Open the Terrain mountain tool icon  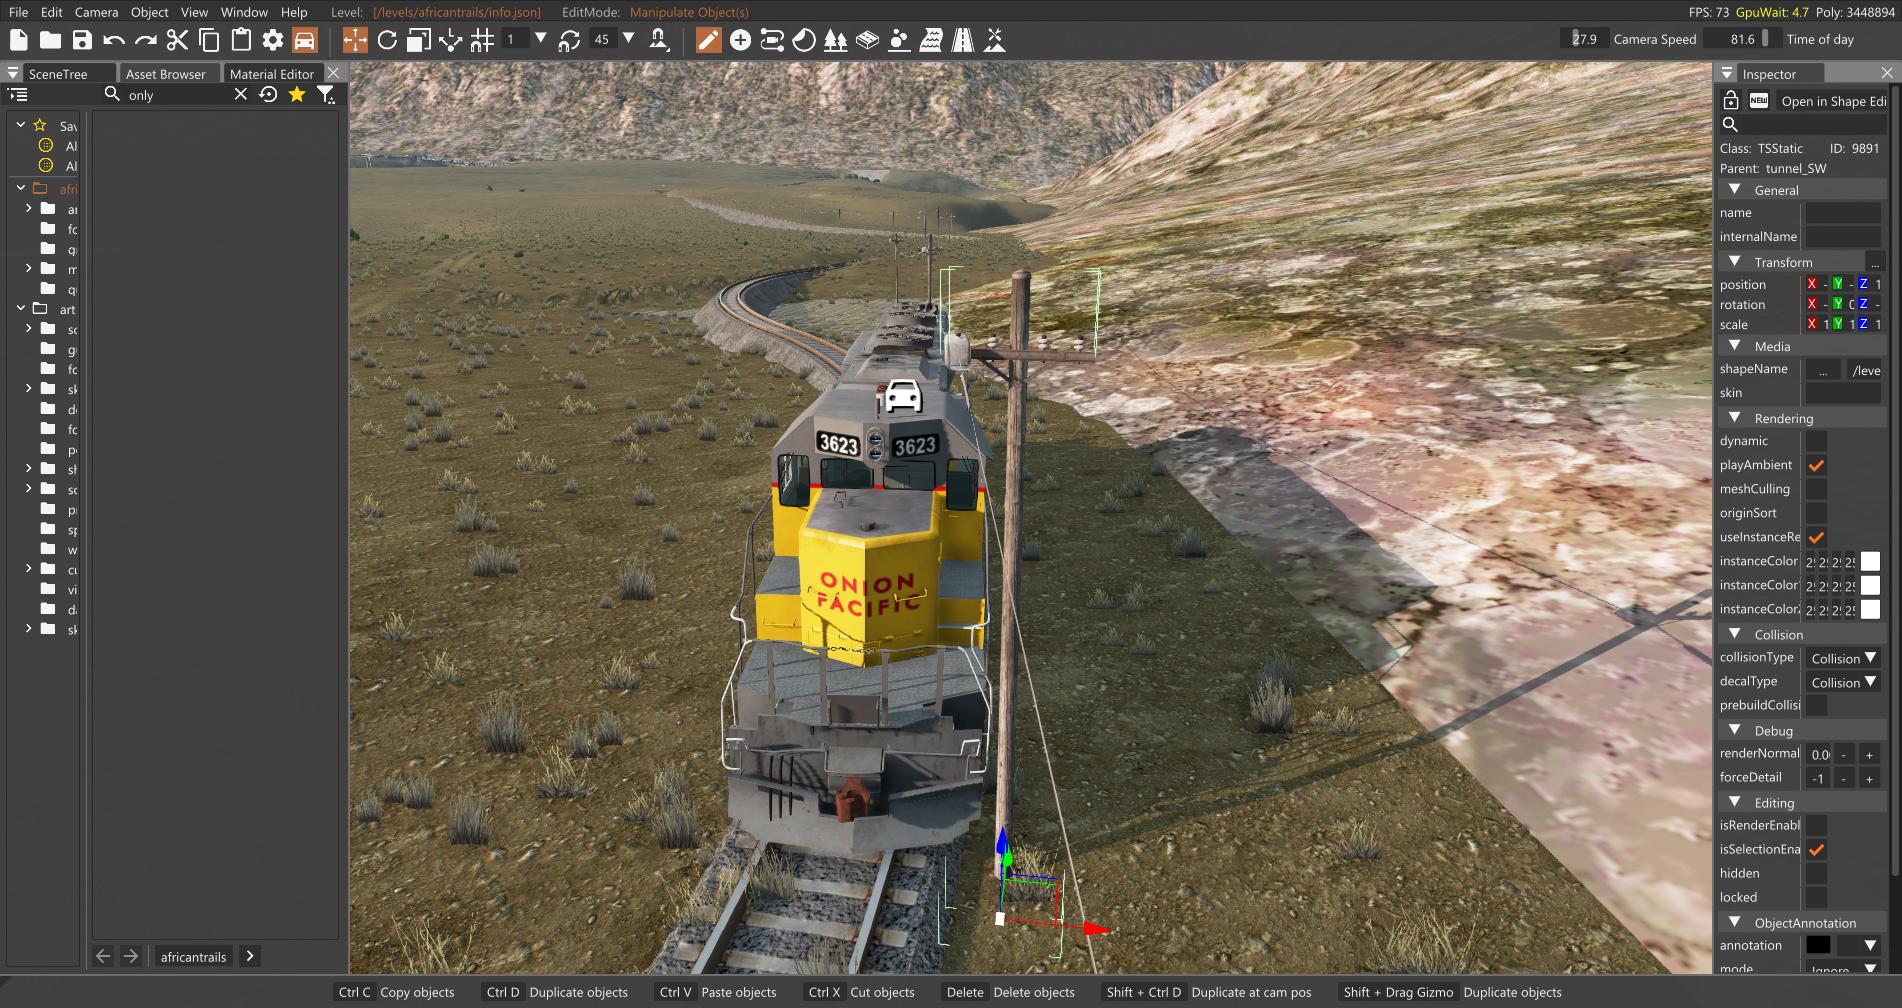click(x=995, y=40)
